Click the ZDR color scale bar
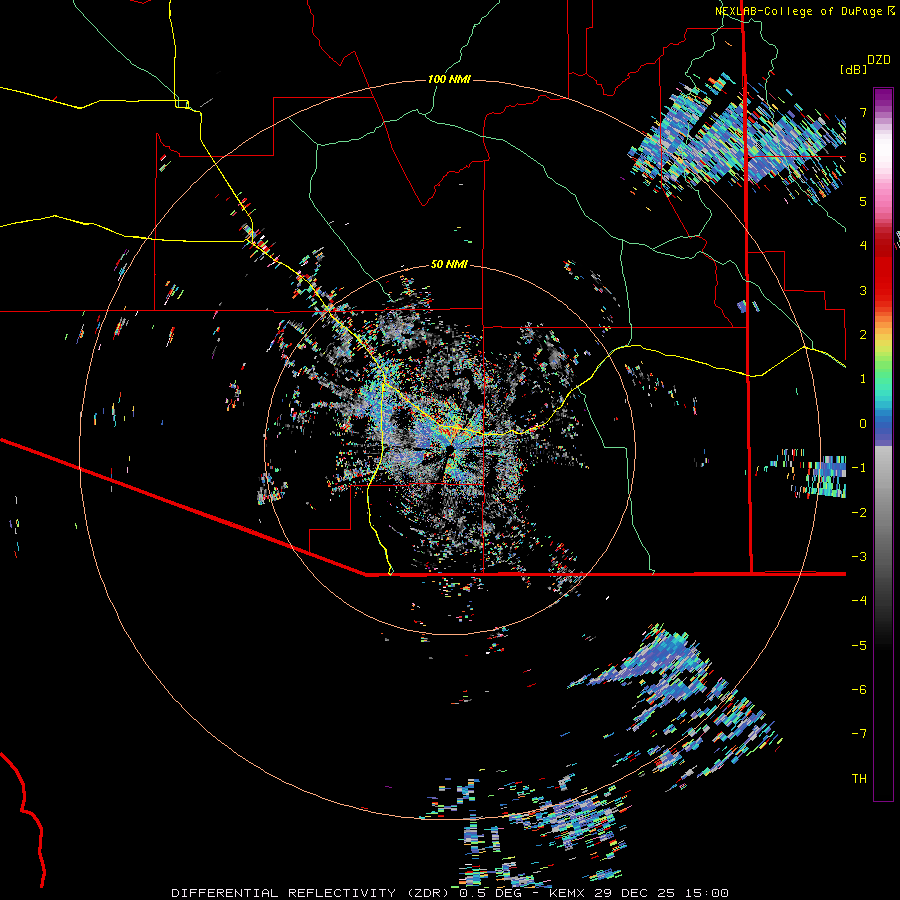This screenshot has width=900, height=900. 883,444
